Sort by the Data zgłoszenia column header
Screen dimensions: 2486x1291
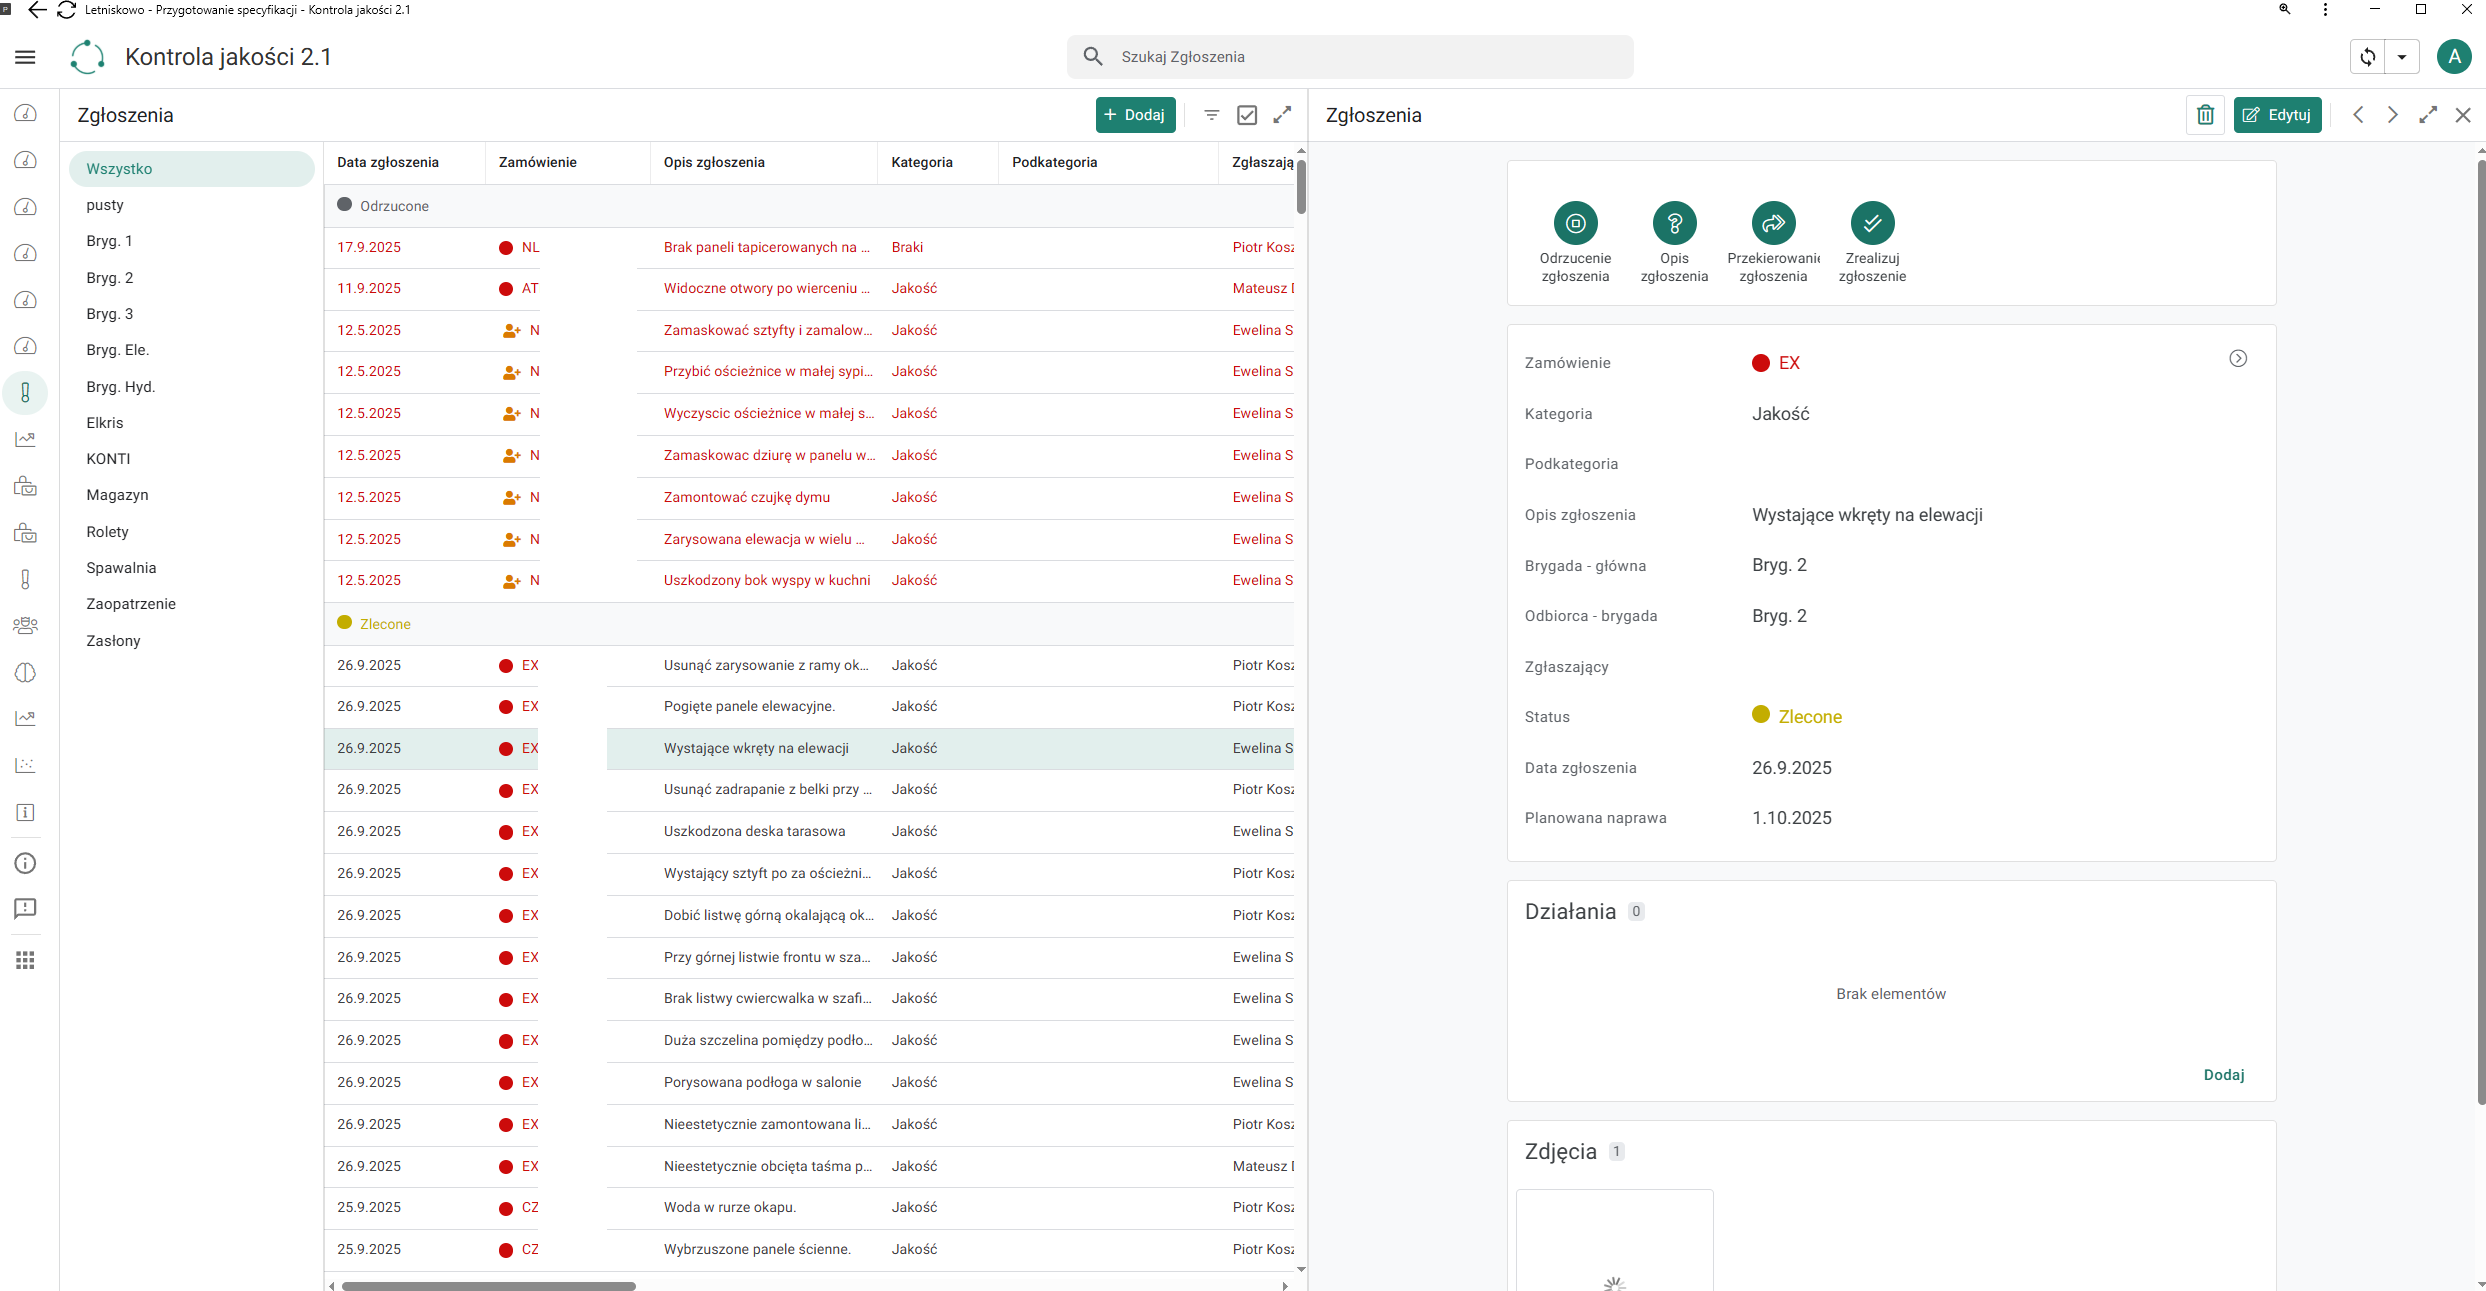tap(388, 162)
